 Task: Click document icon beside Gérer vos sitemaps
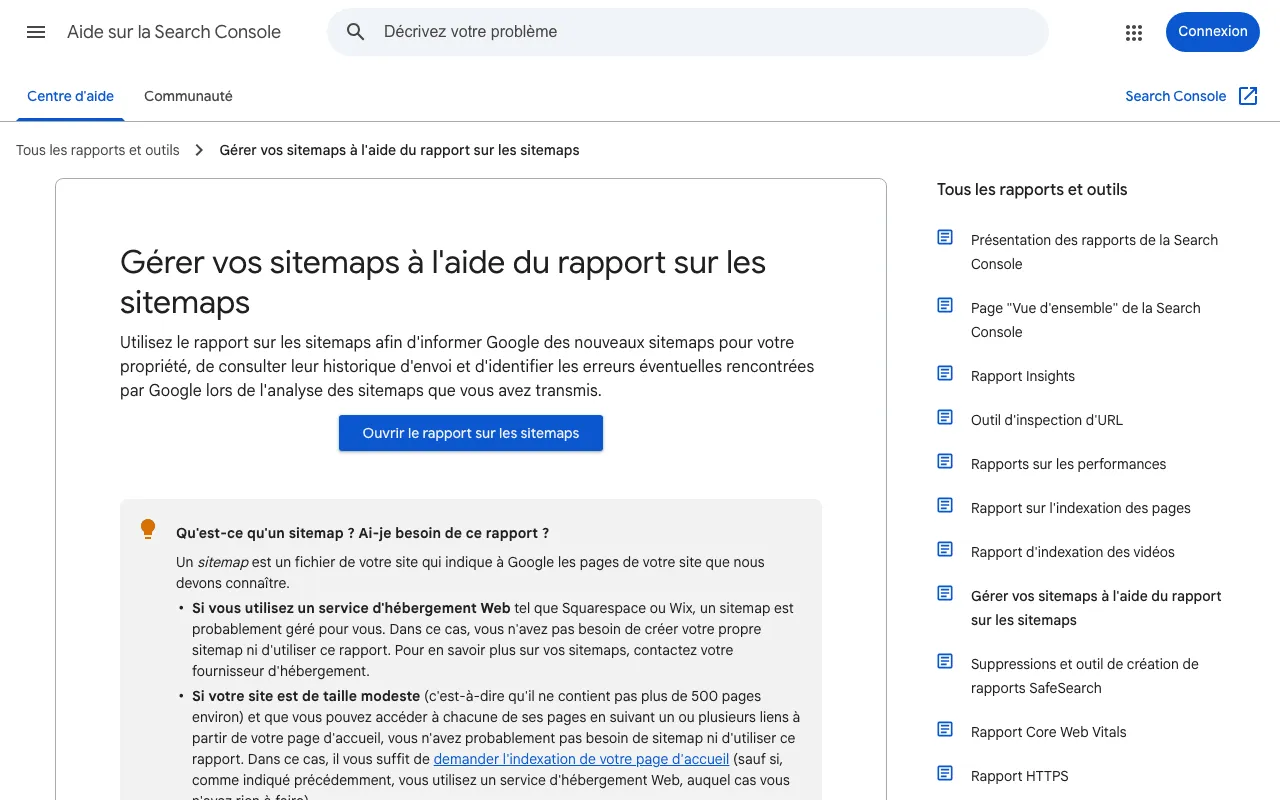[x=945, y=593]
